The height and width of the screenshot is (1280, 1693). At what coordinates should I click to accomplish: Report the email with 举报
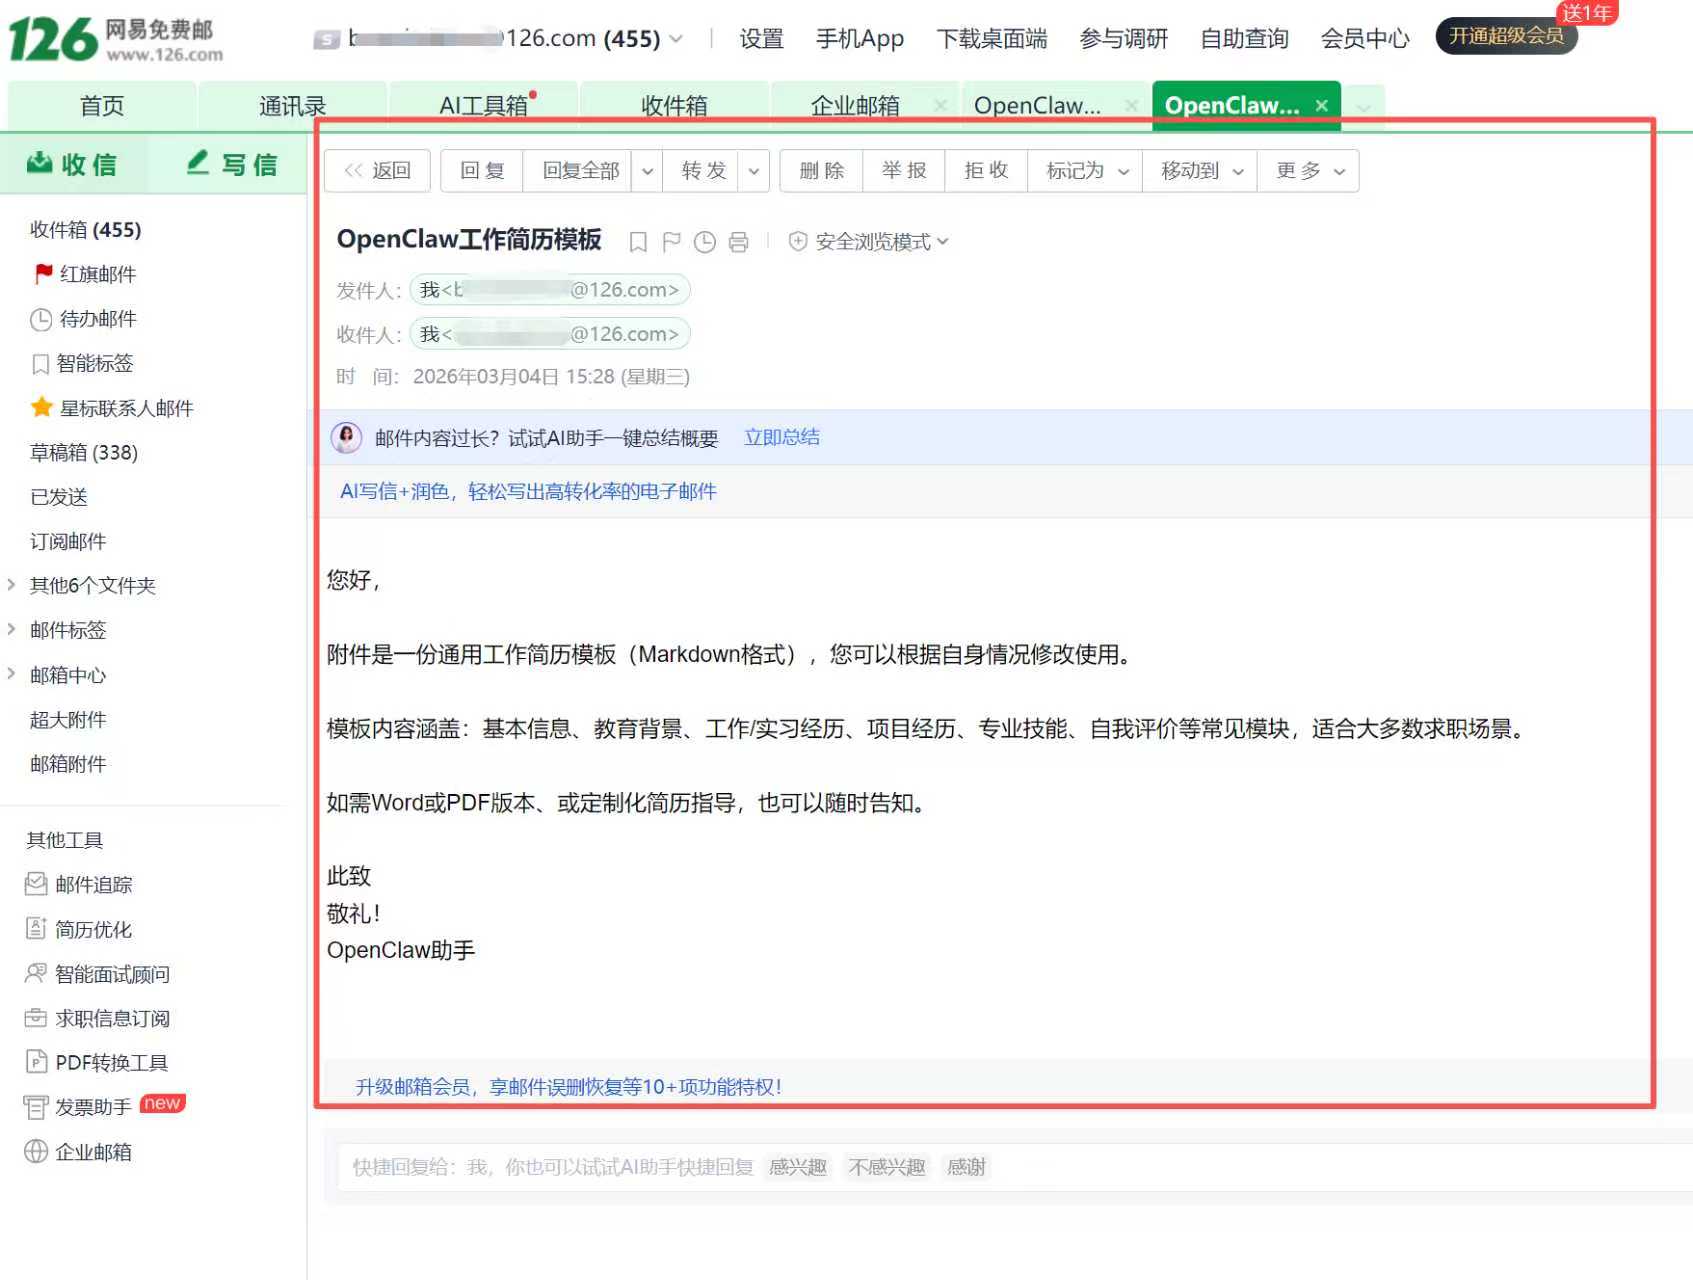(904, 171)
